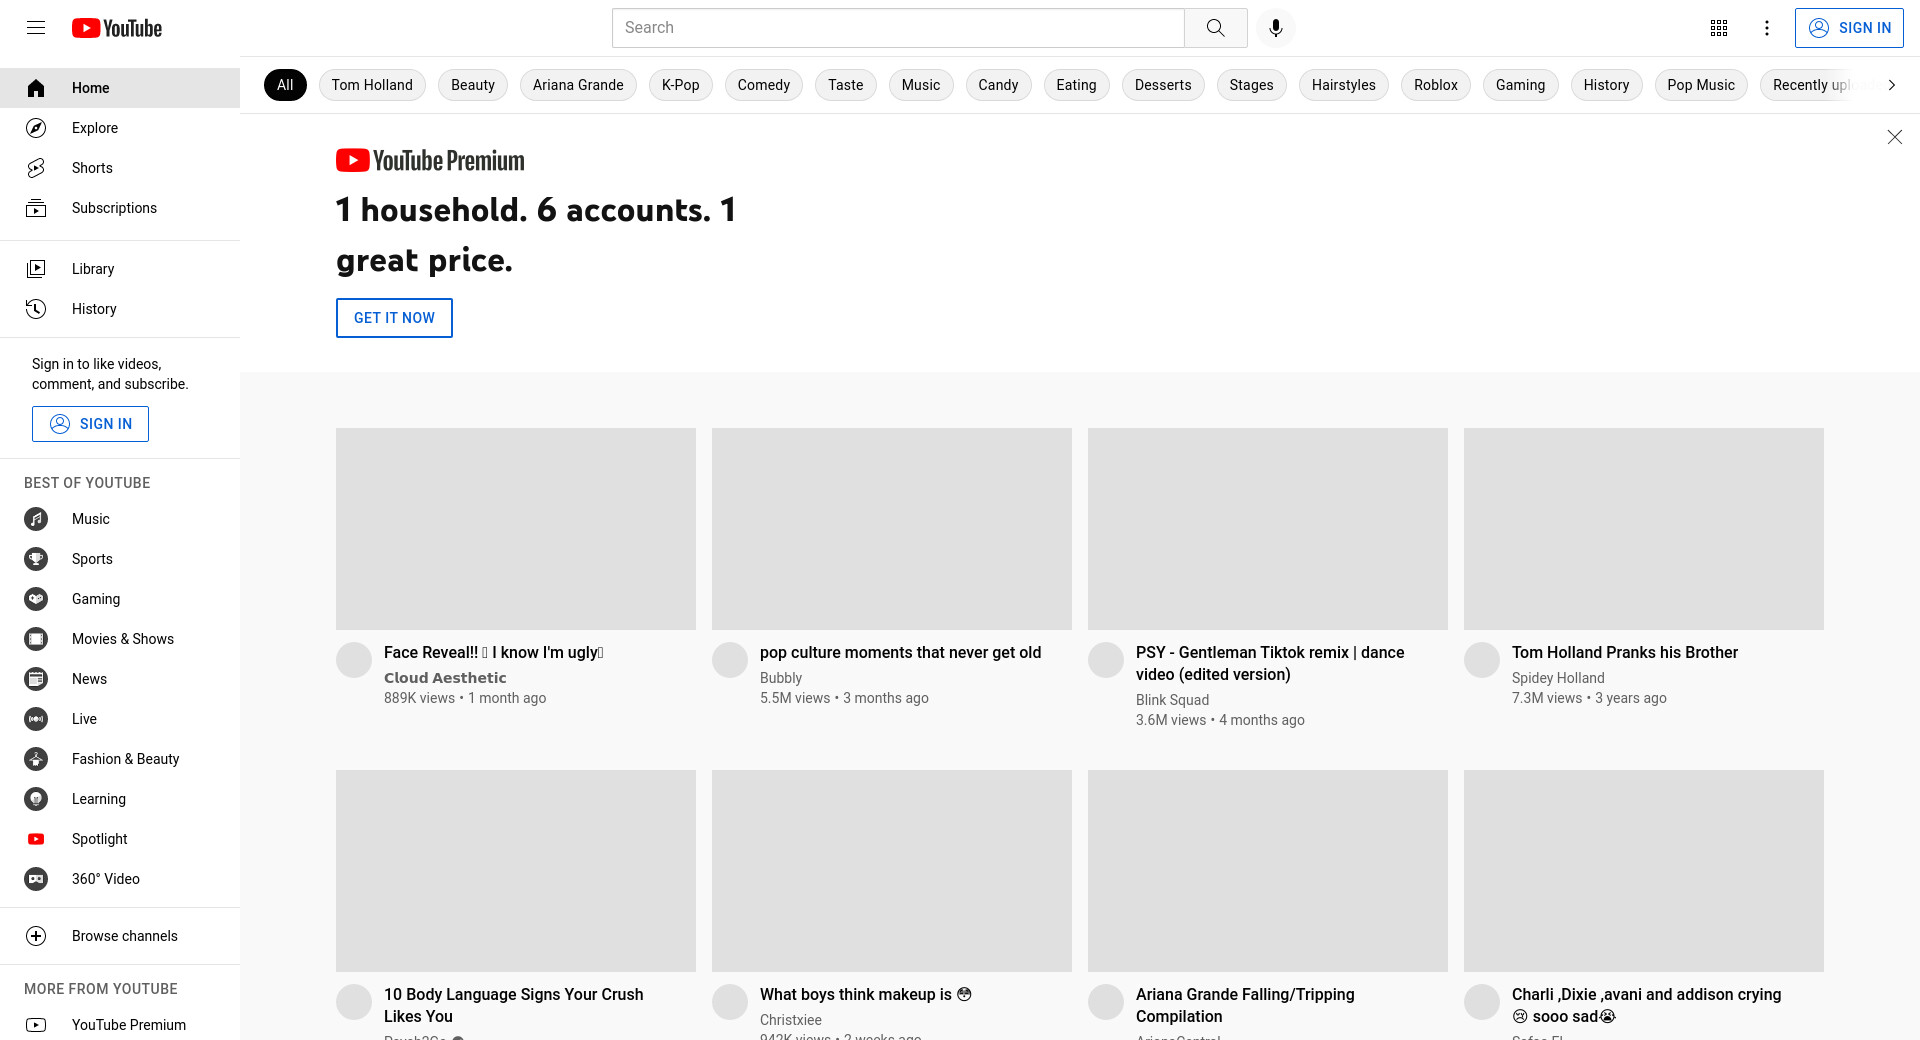Viewport: 1920px width, 1040px height.
Task: Open News category
Action: click(120, 679)
